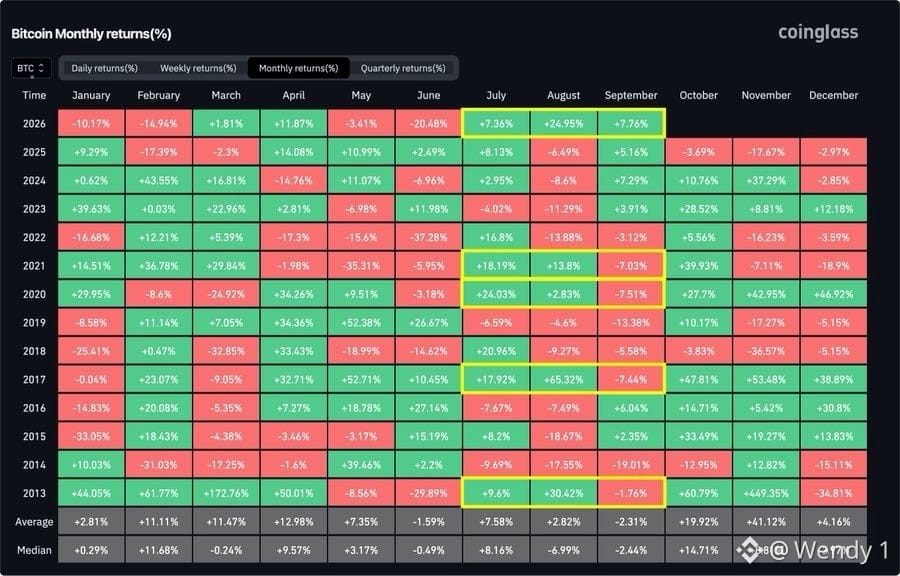
Task: Select the 2013 March +172.76% cell
Action: (226, 493)
